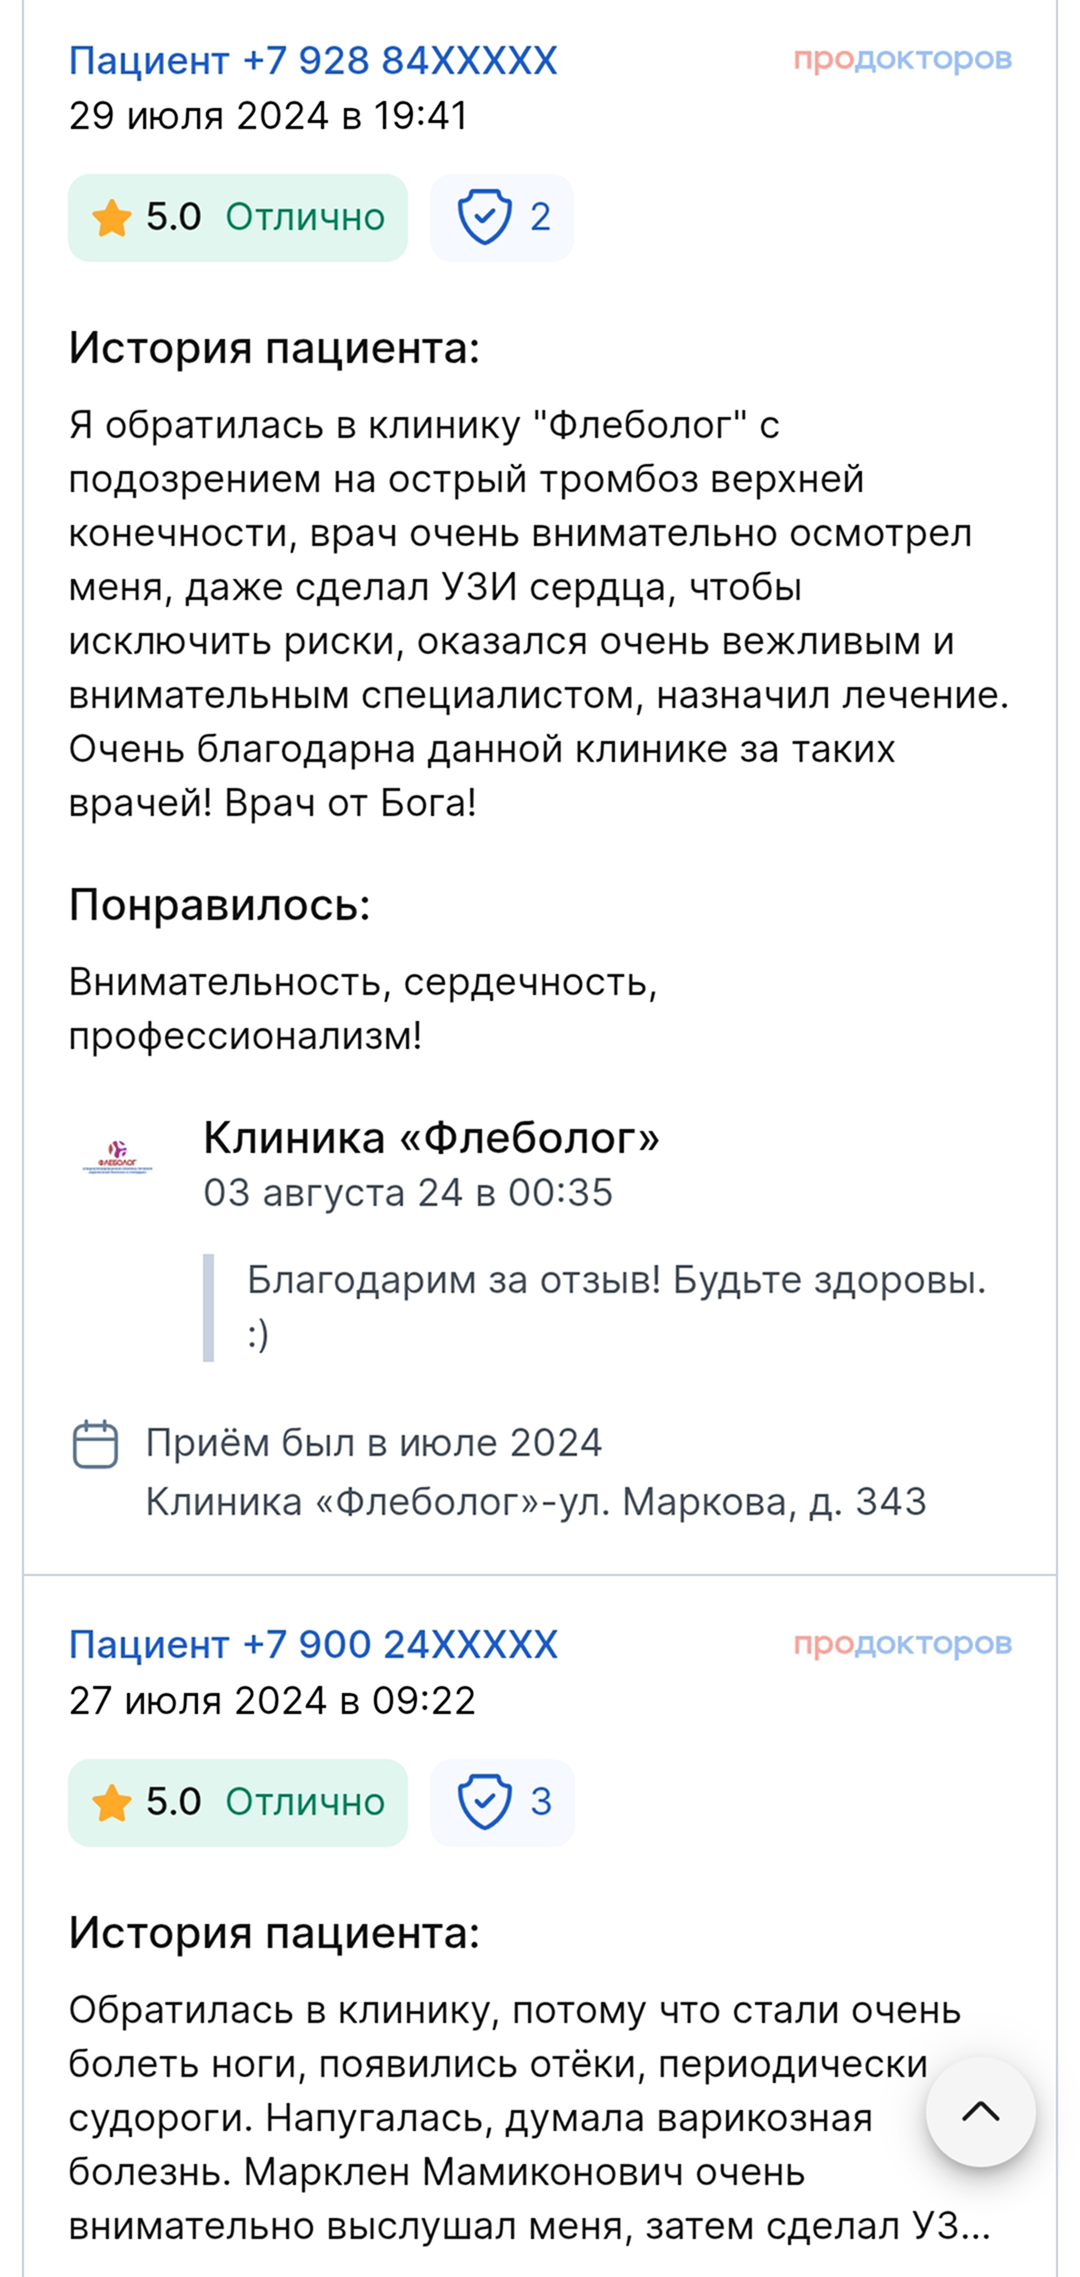The width and height of the screenshot is (1080, 2277).
Task: Open the Клиника «Флеболог» logo thumbnail
Action: 117,1158
